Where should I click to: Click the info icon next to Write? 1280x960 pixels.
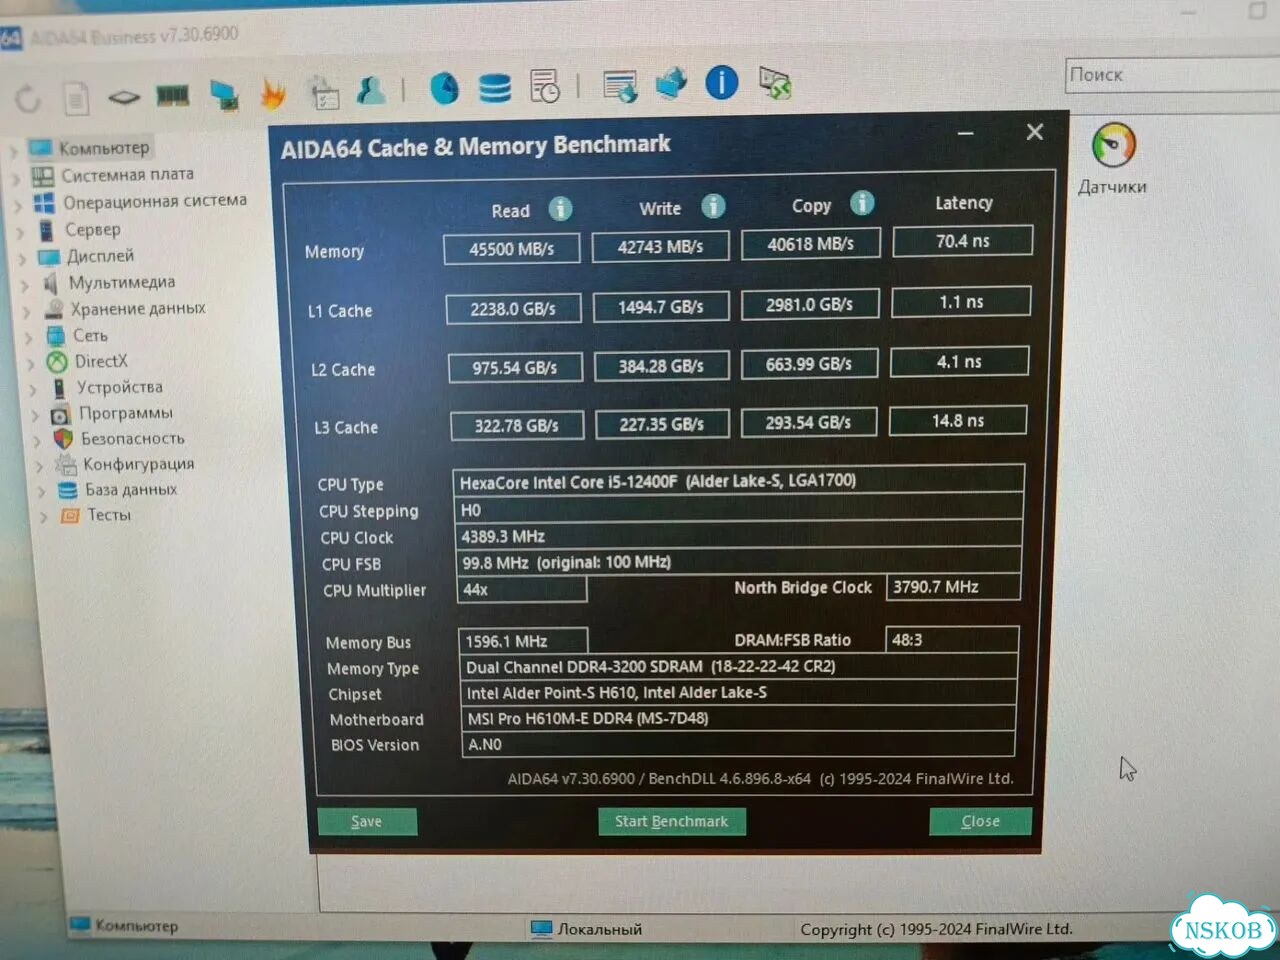[712, 206]
